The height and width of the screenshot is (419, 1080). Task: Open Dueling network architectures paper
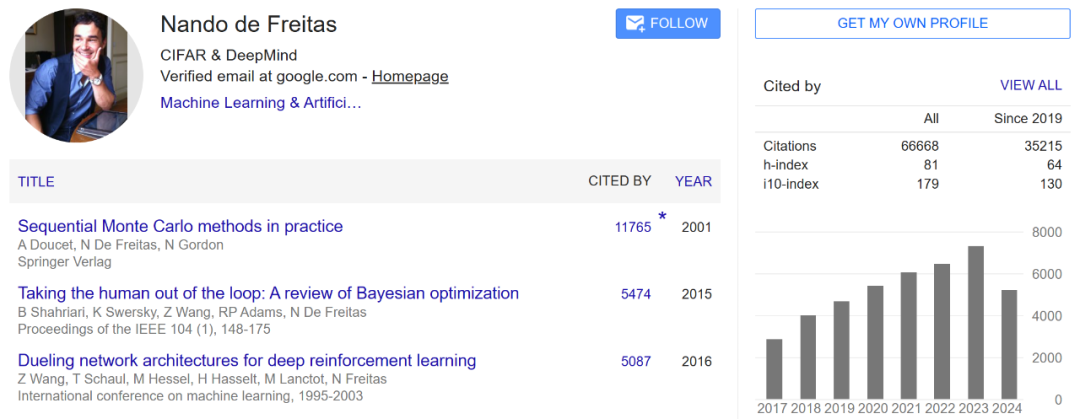pyautogui.click(x=247, y=360)
